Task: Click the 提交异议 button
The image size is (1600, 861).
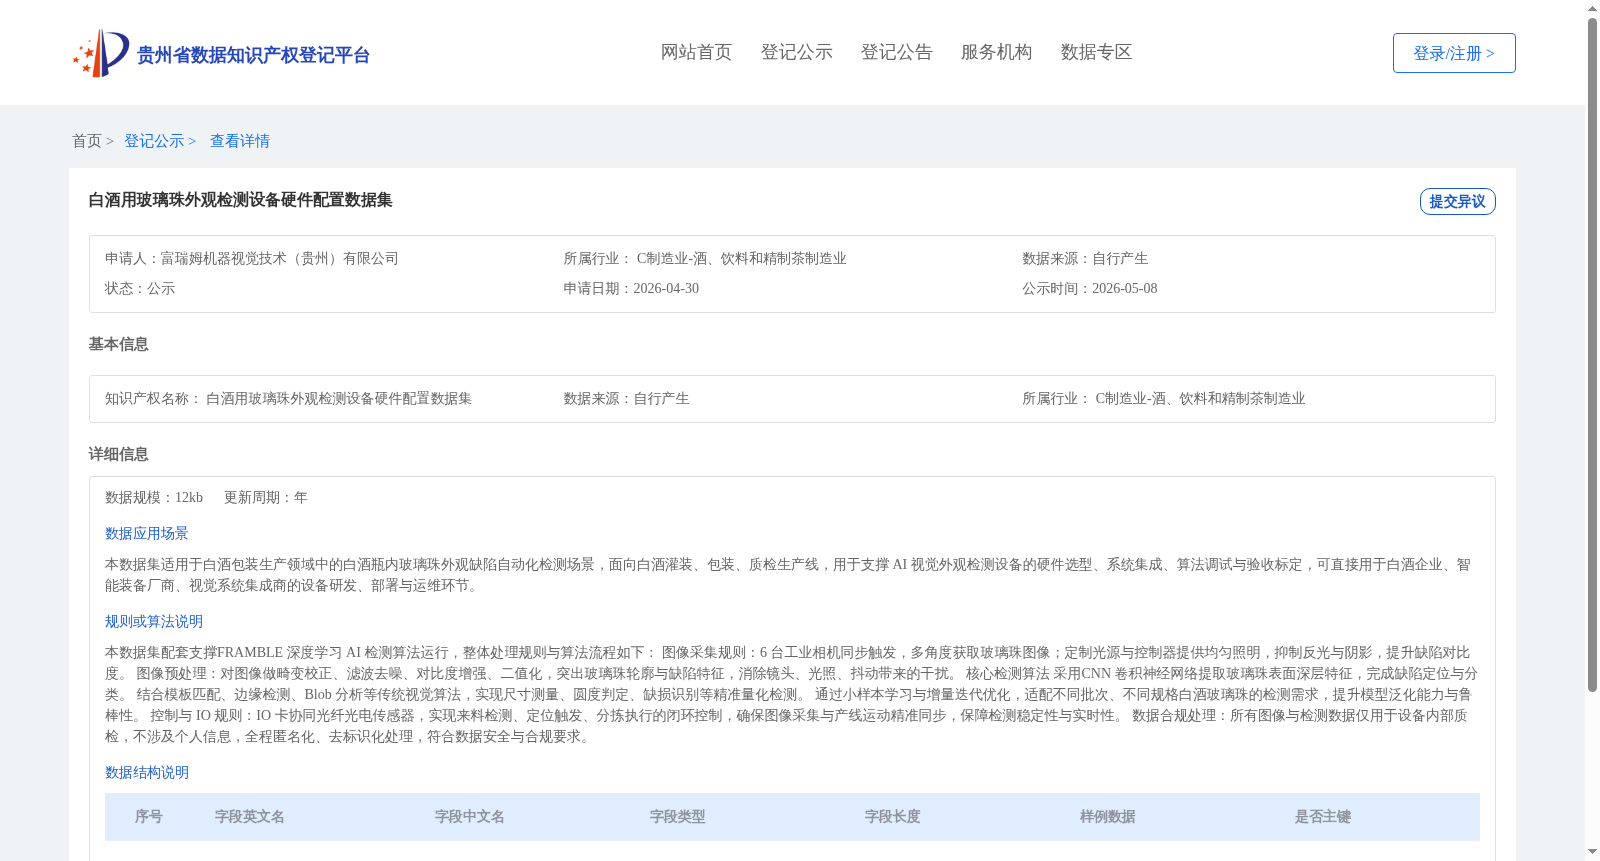Action: [x=1457, y=201]
